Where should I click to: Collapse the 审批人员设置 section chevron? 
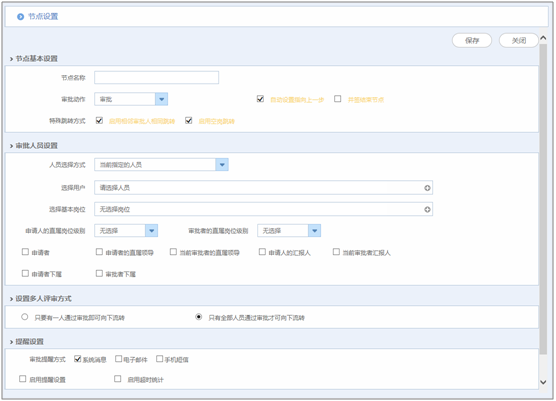[11, 146]
